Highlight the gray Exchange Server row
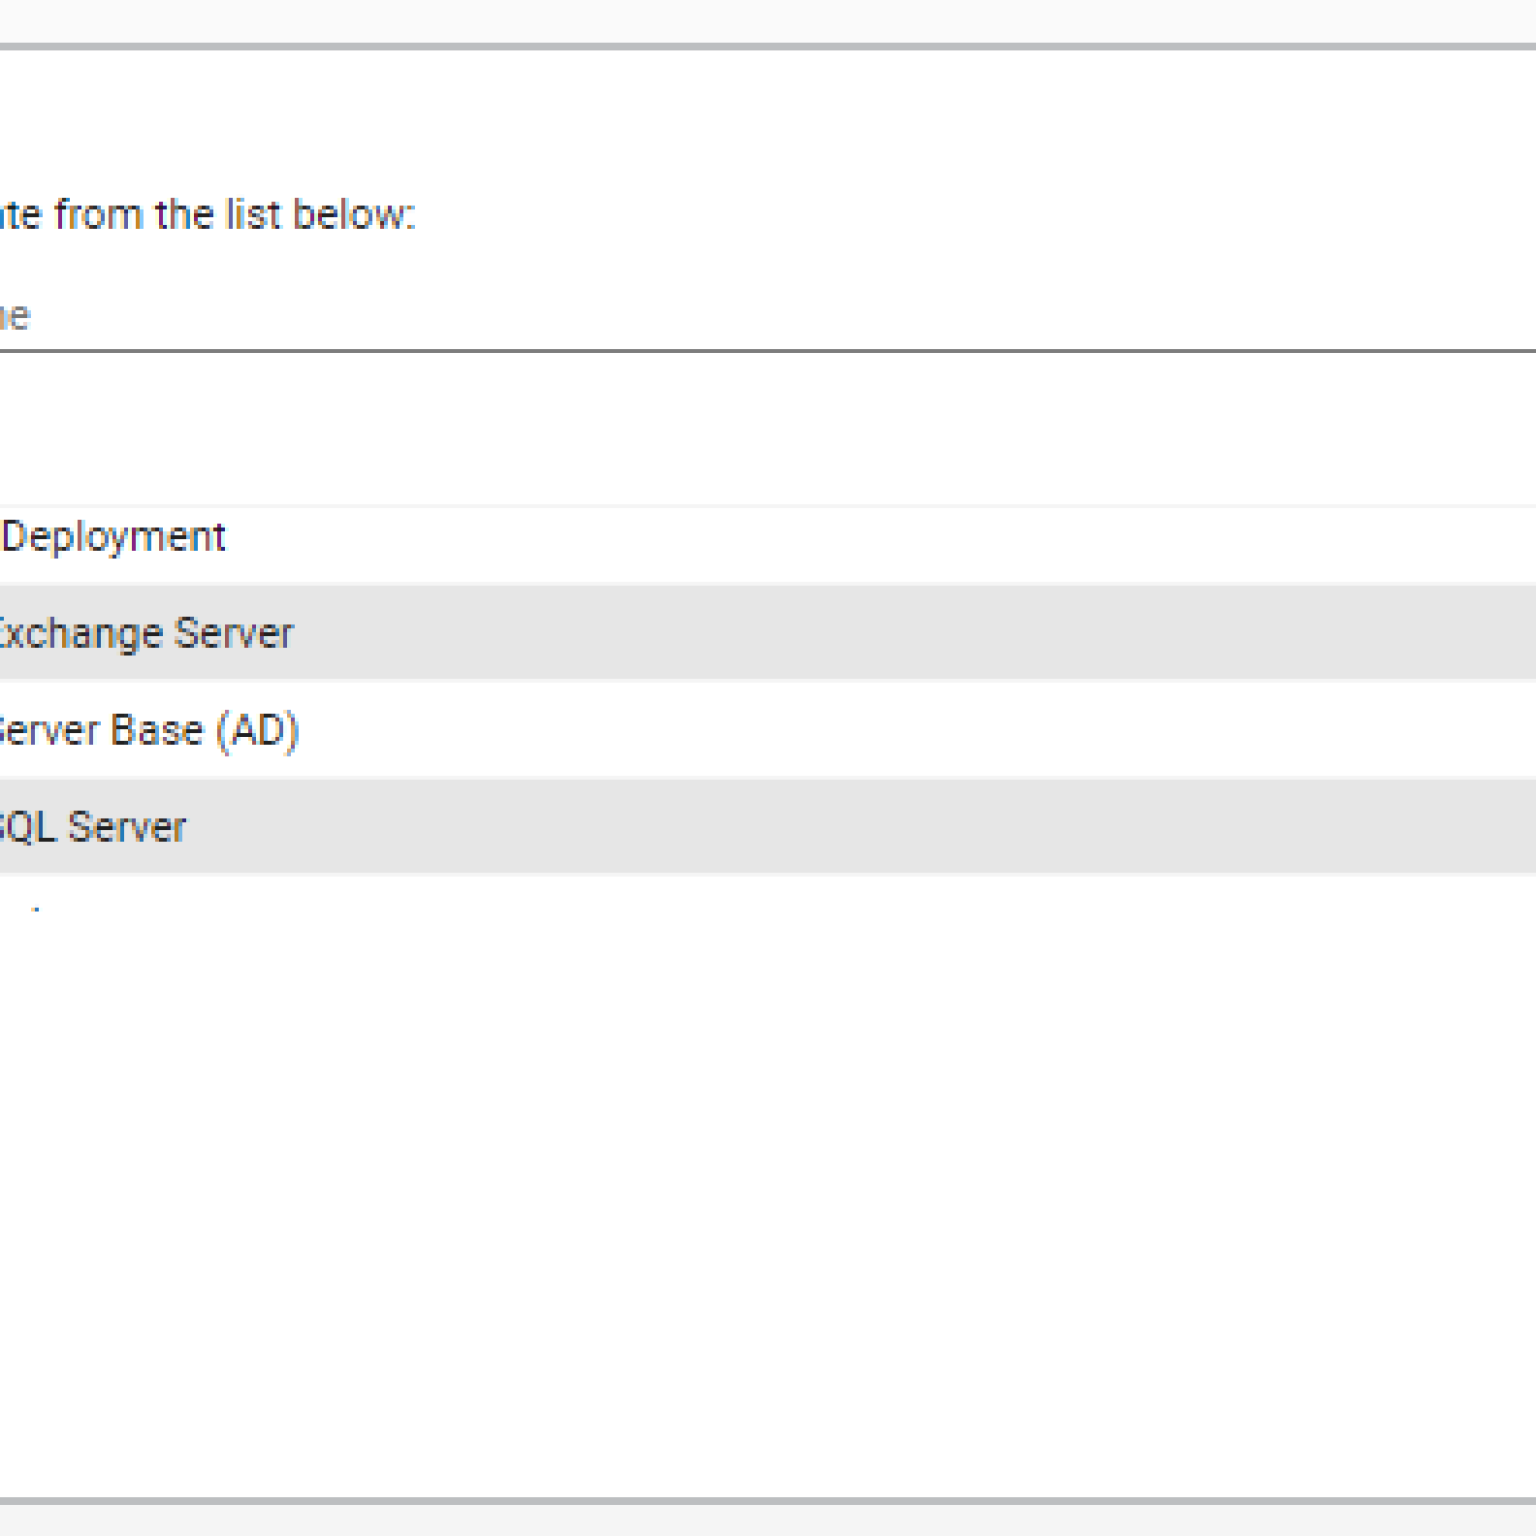 coord(768,633)
